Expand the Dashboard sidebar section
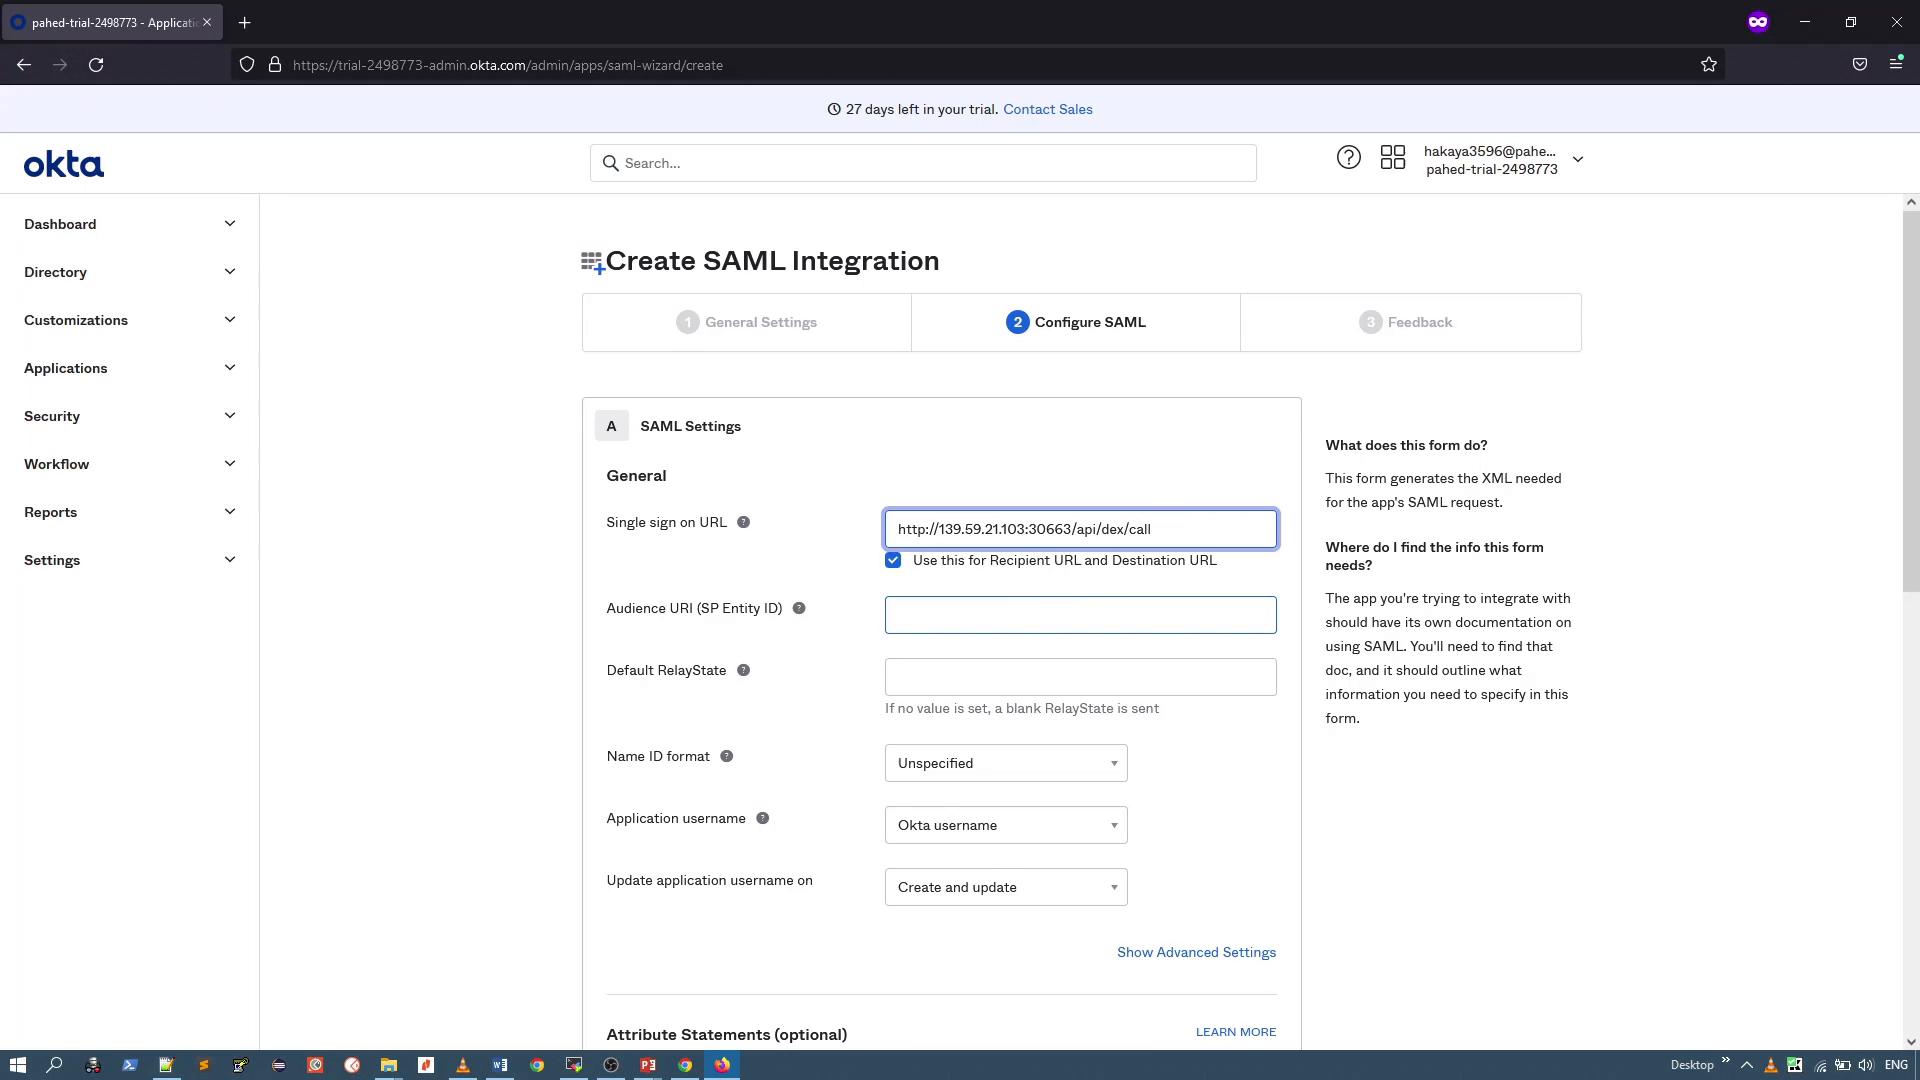Image resolution: width=1920 pixels, height=1080 pixels. coord(129,224)
